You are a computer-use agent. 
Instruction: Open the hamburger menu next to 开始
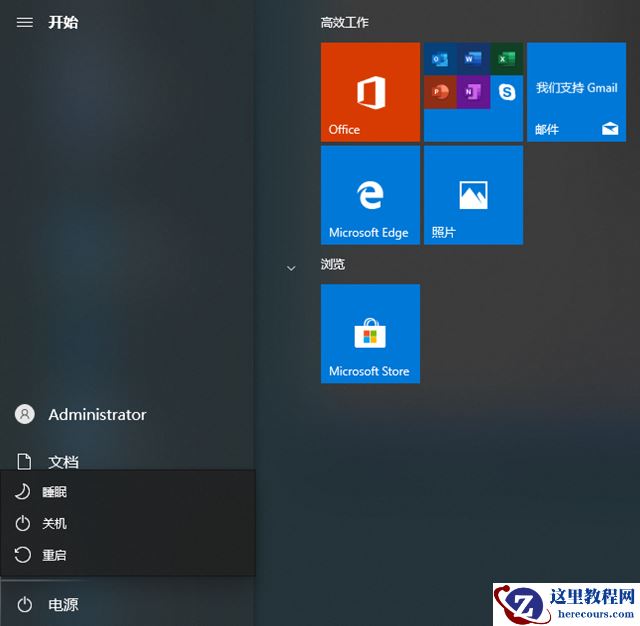24,22
